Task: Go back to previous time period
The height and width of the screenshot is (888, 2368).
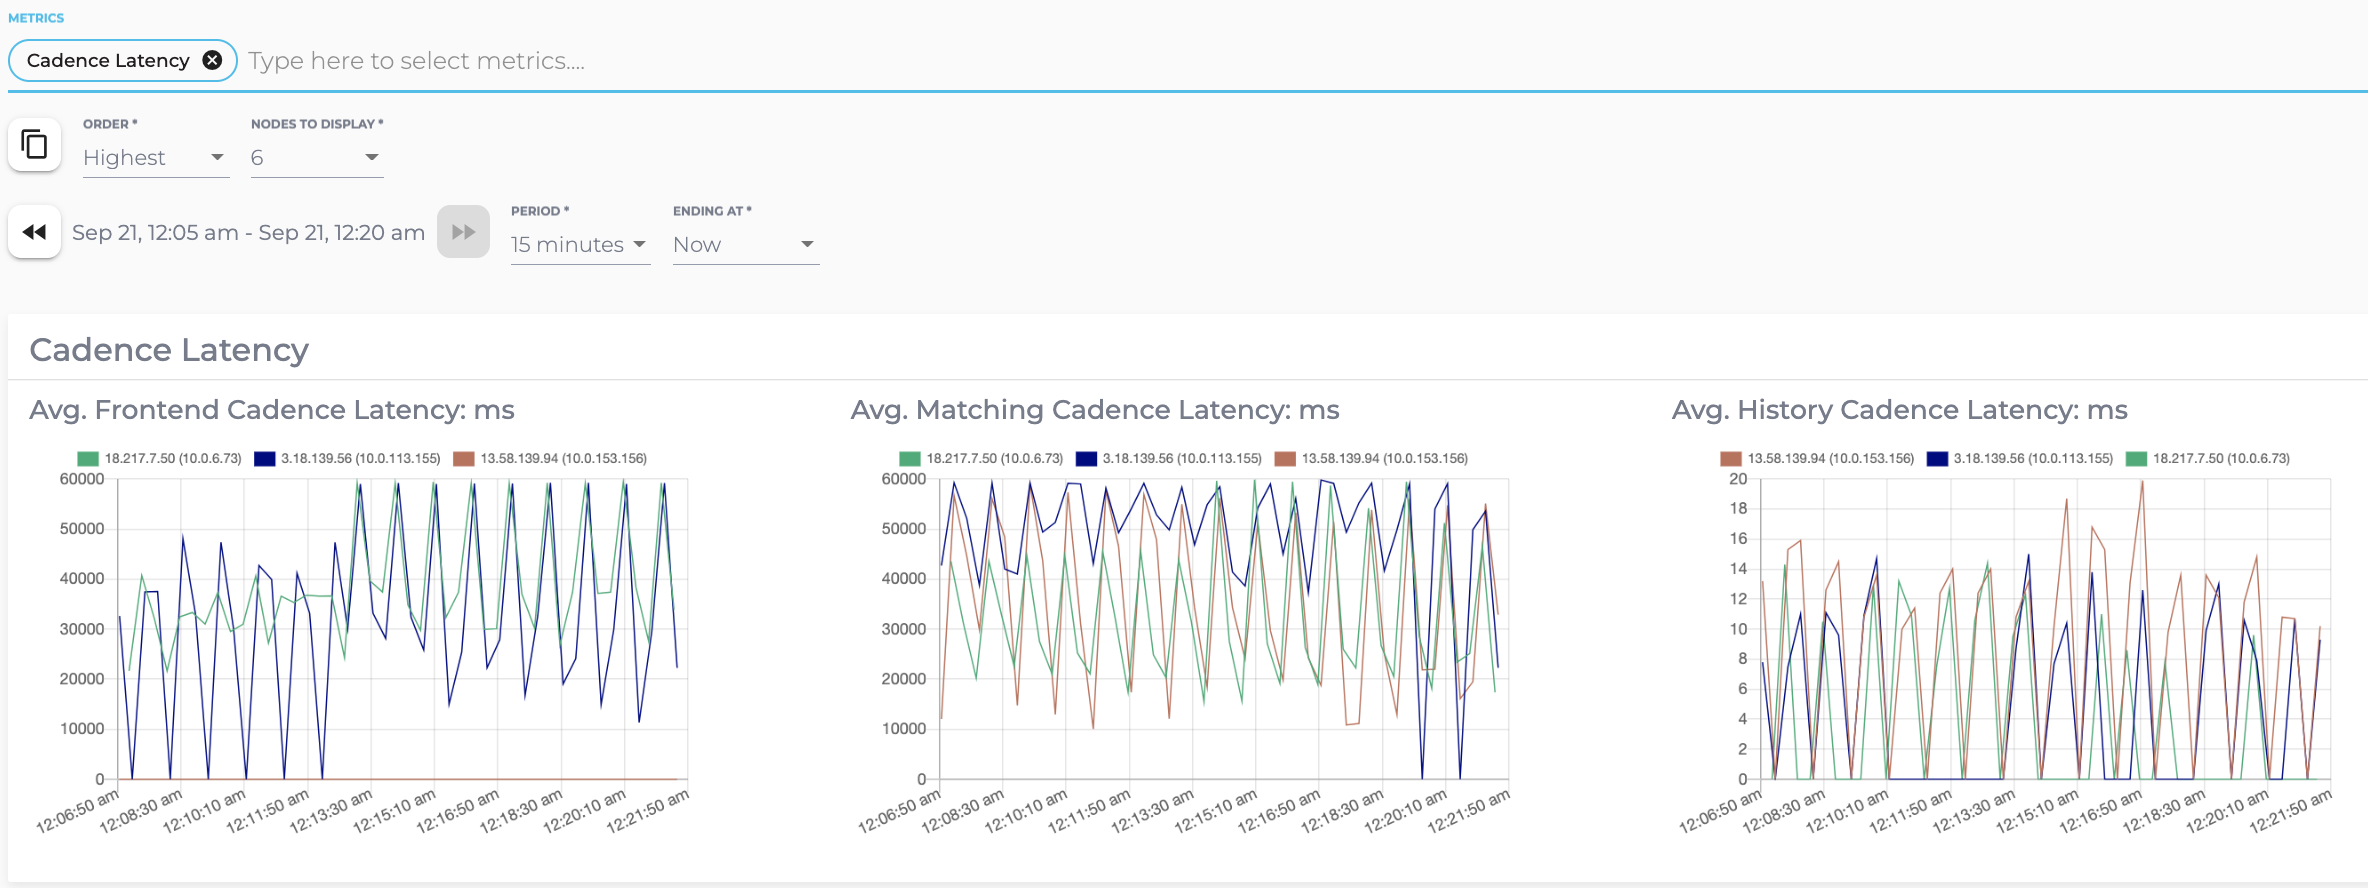Action: [x=35, y=232]
